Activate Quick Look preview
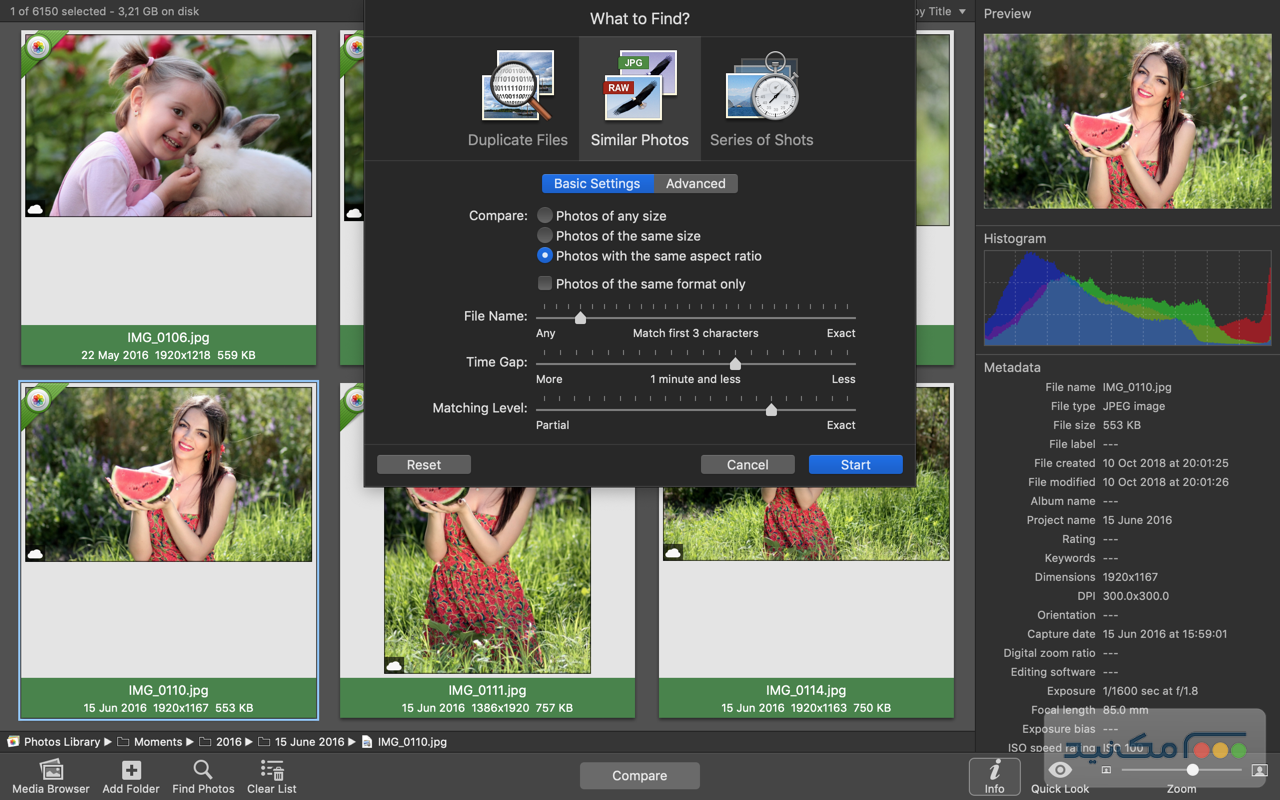 (1059, 771)
